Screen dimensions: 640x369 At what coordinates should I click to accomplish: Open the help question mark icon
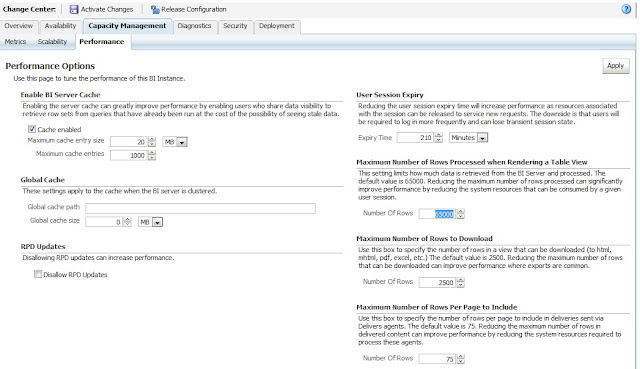[626, 9]
